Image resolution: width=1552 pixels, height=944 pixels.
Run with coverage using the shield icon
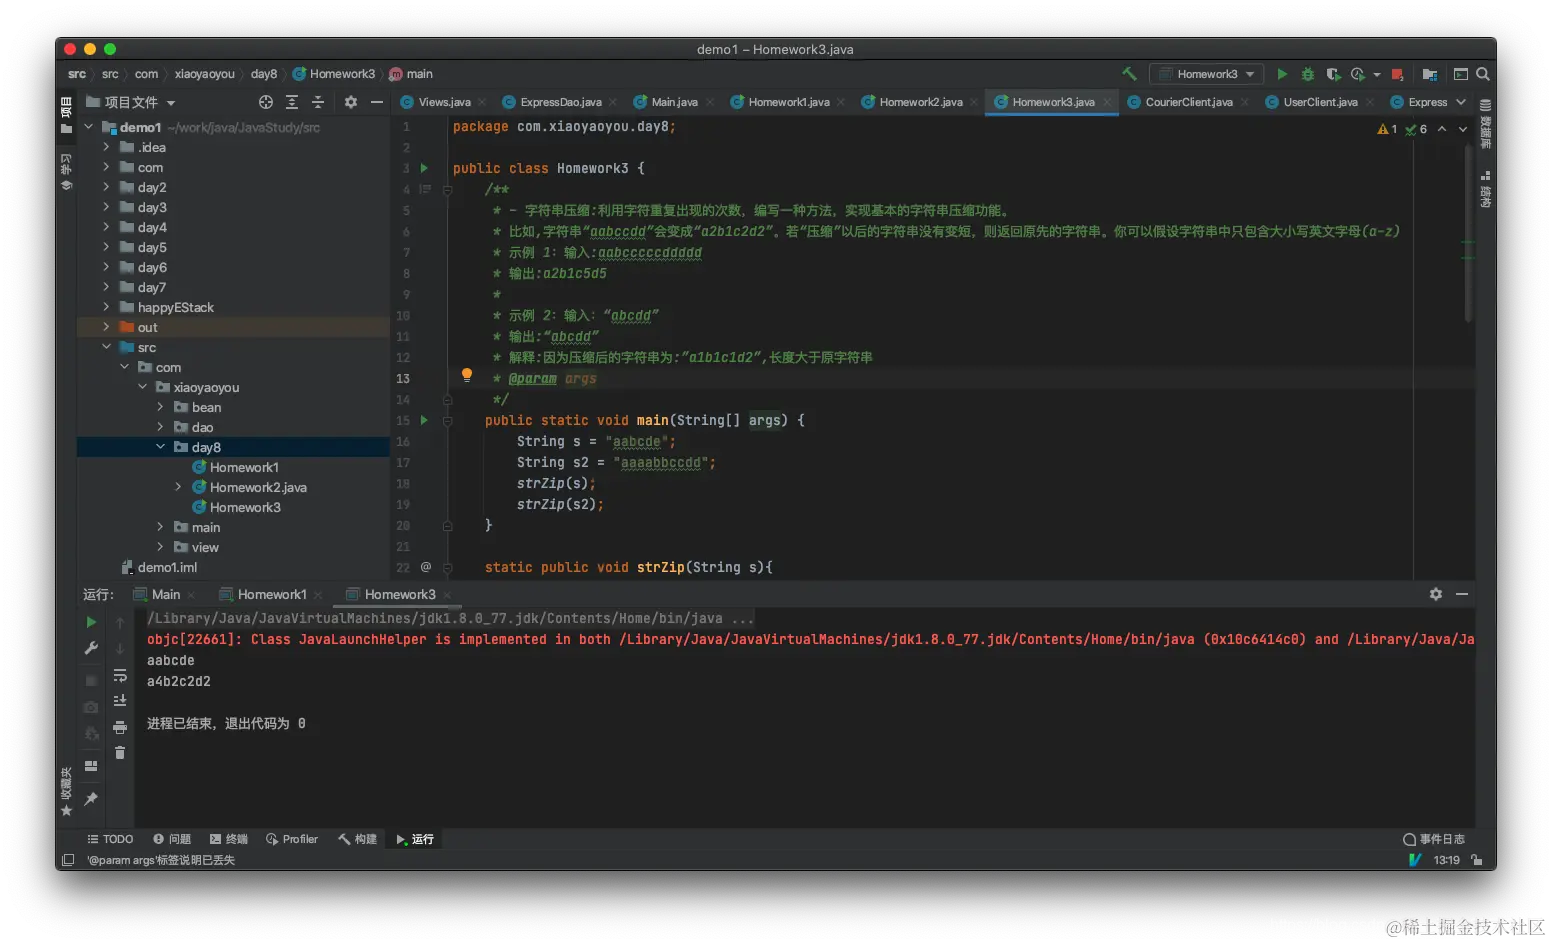click(x=1332, y=74)
